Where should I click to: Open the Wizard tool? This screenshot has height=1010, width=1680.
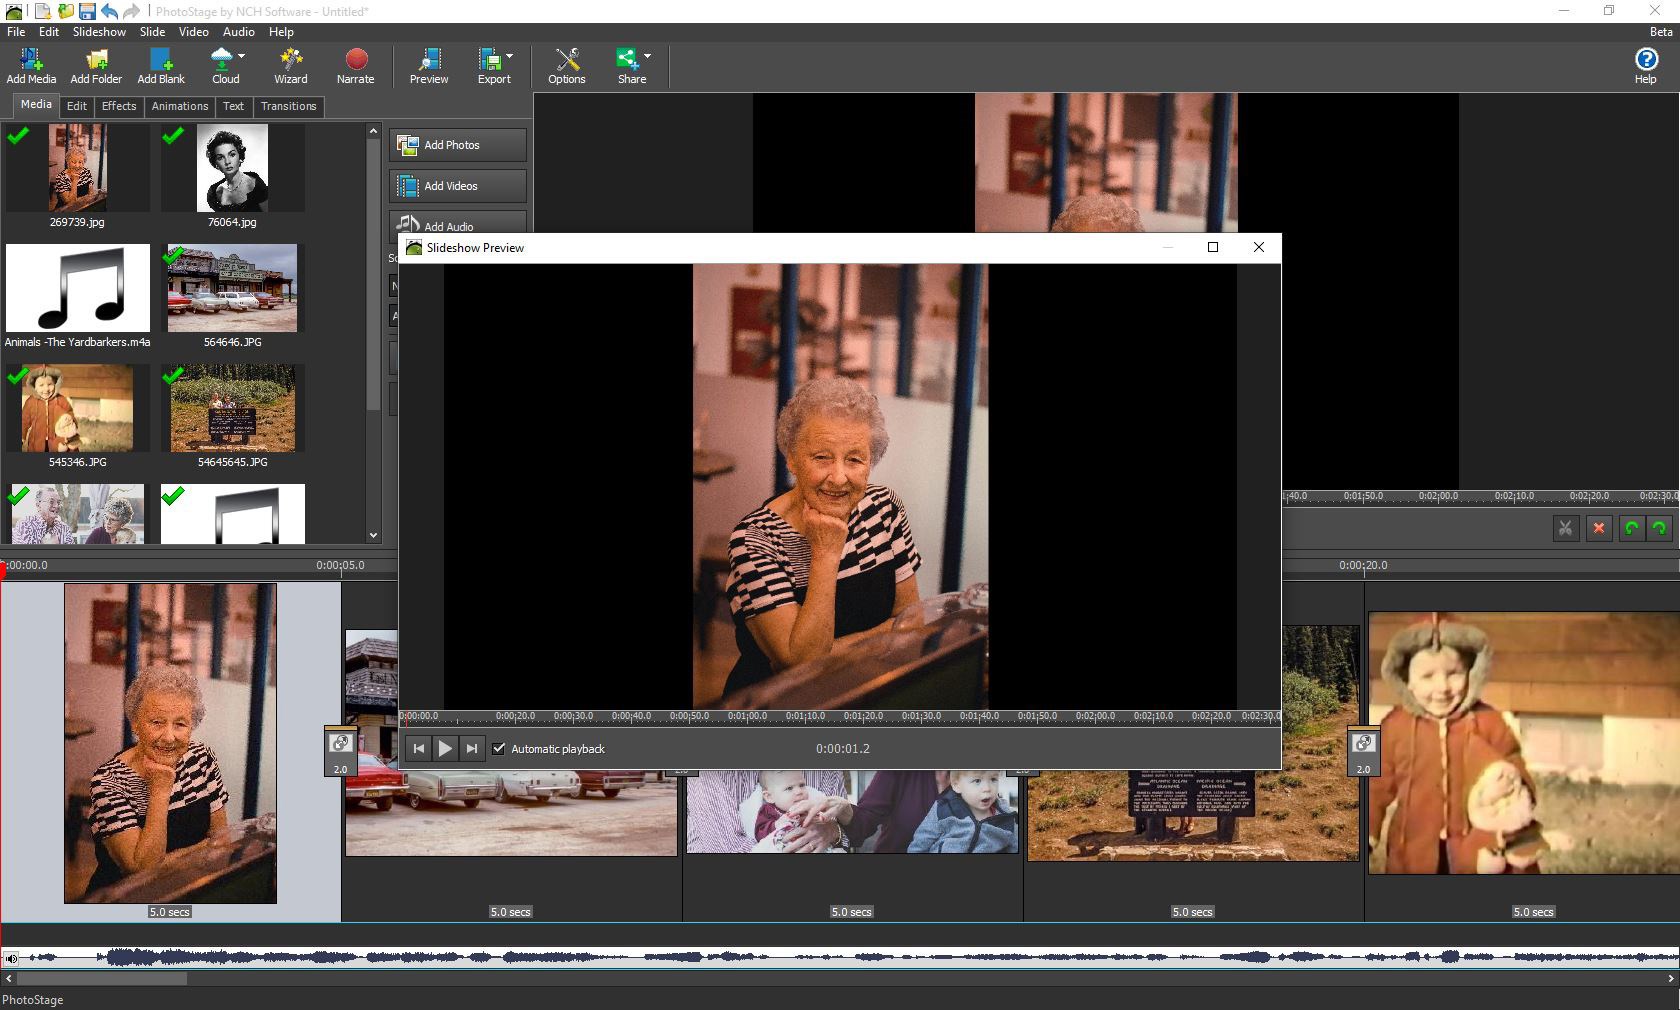[x=290, y=66]
